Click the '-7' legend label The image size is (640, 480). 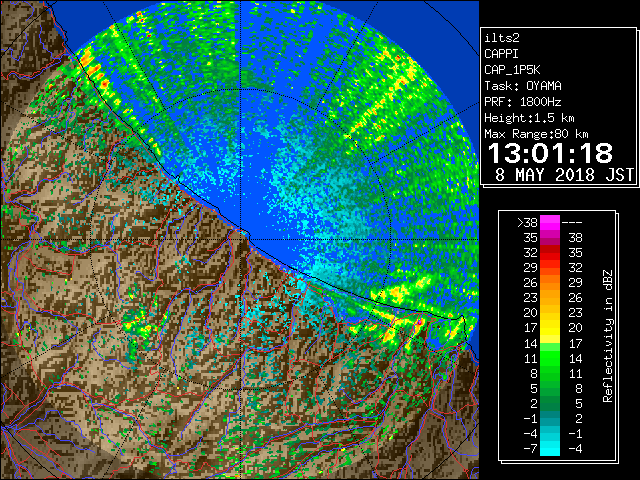pyautogui.click(x=530, y=449)
